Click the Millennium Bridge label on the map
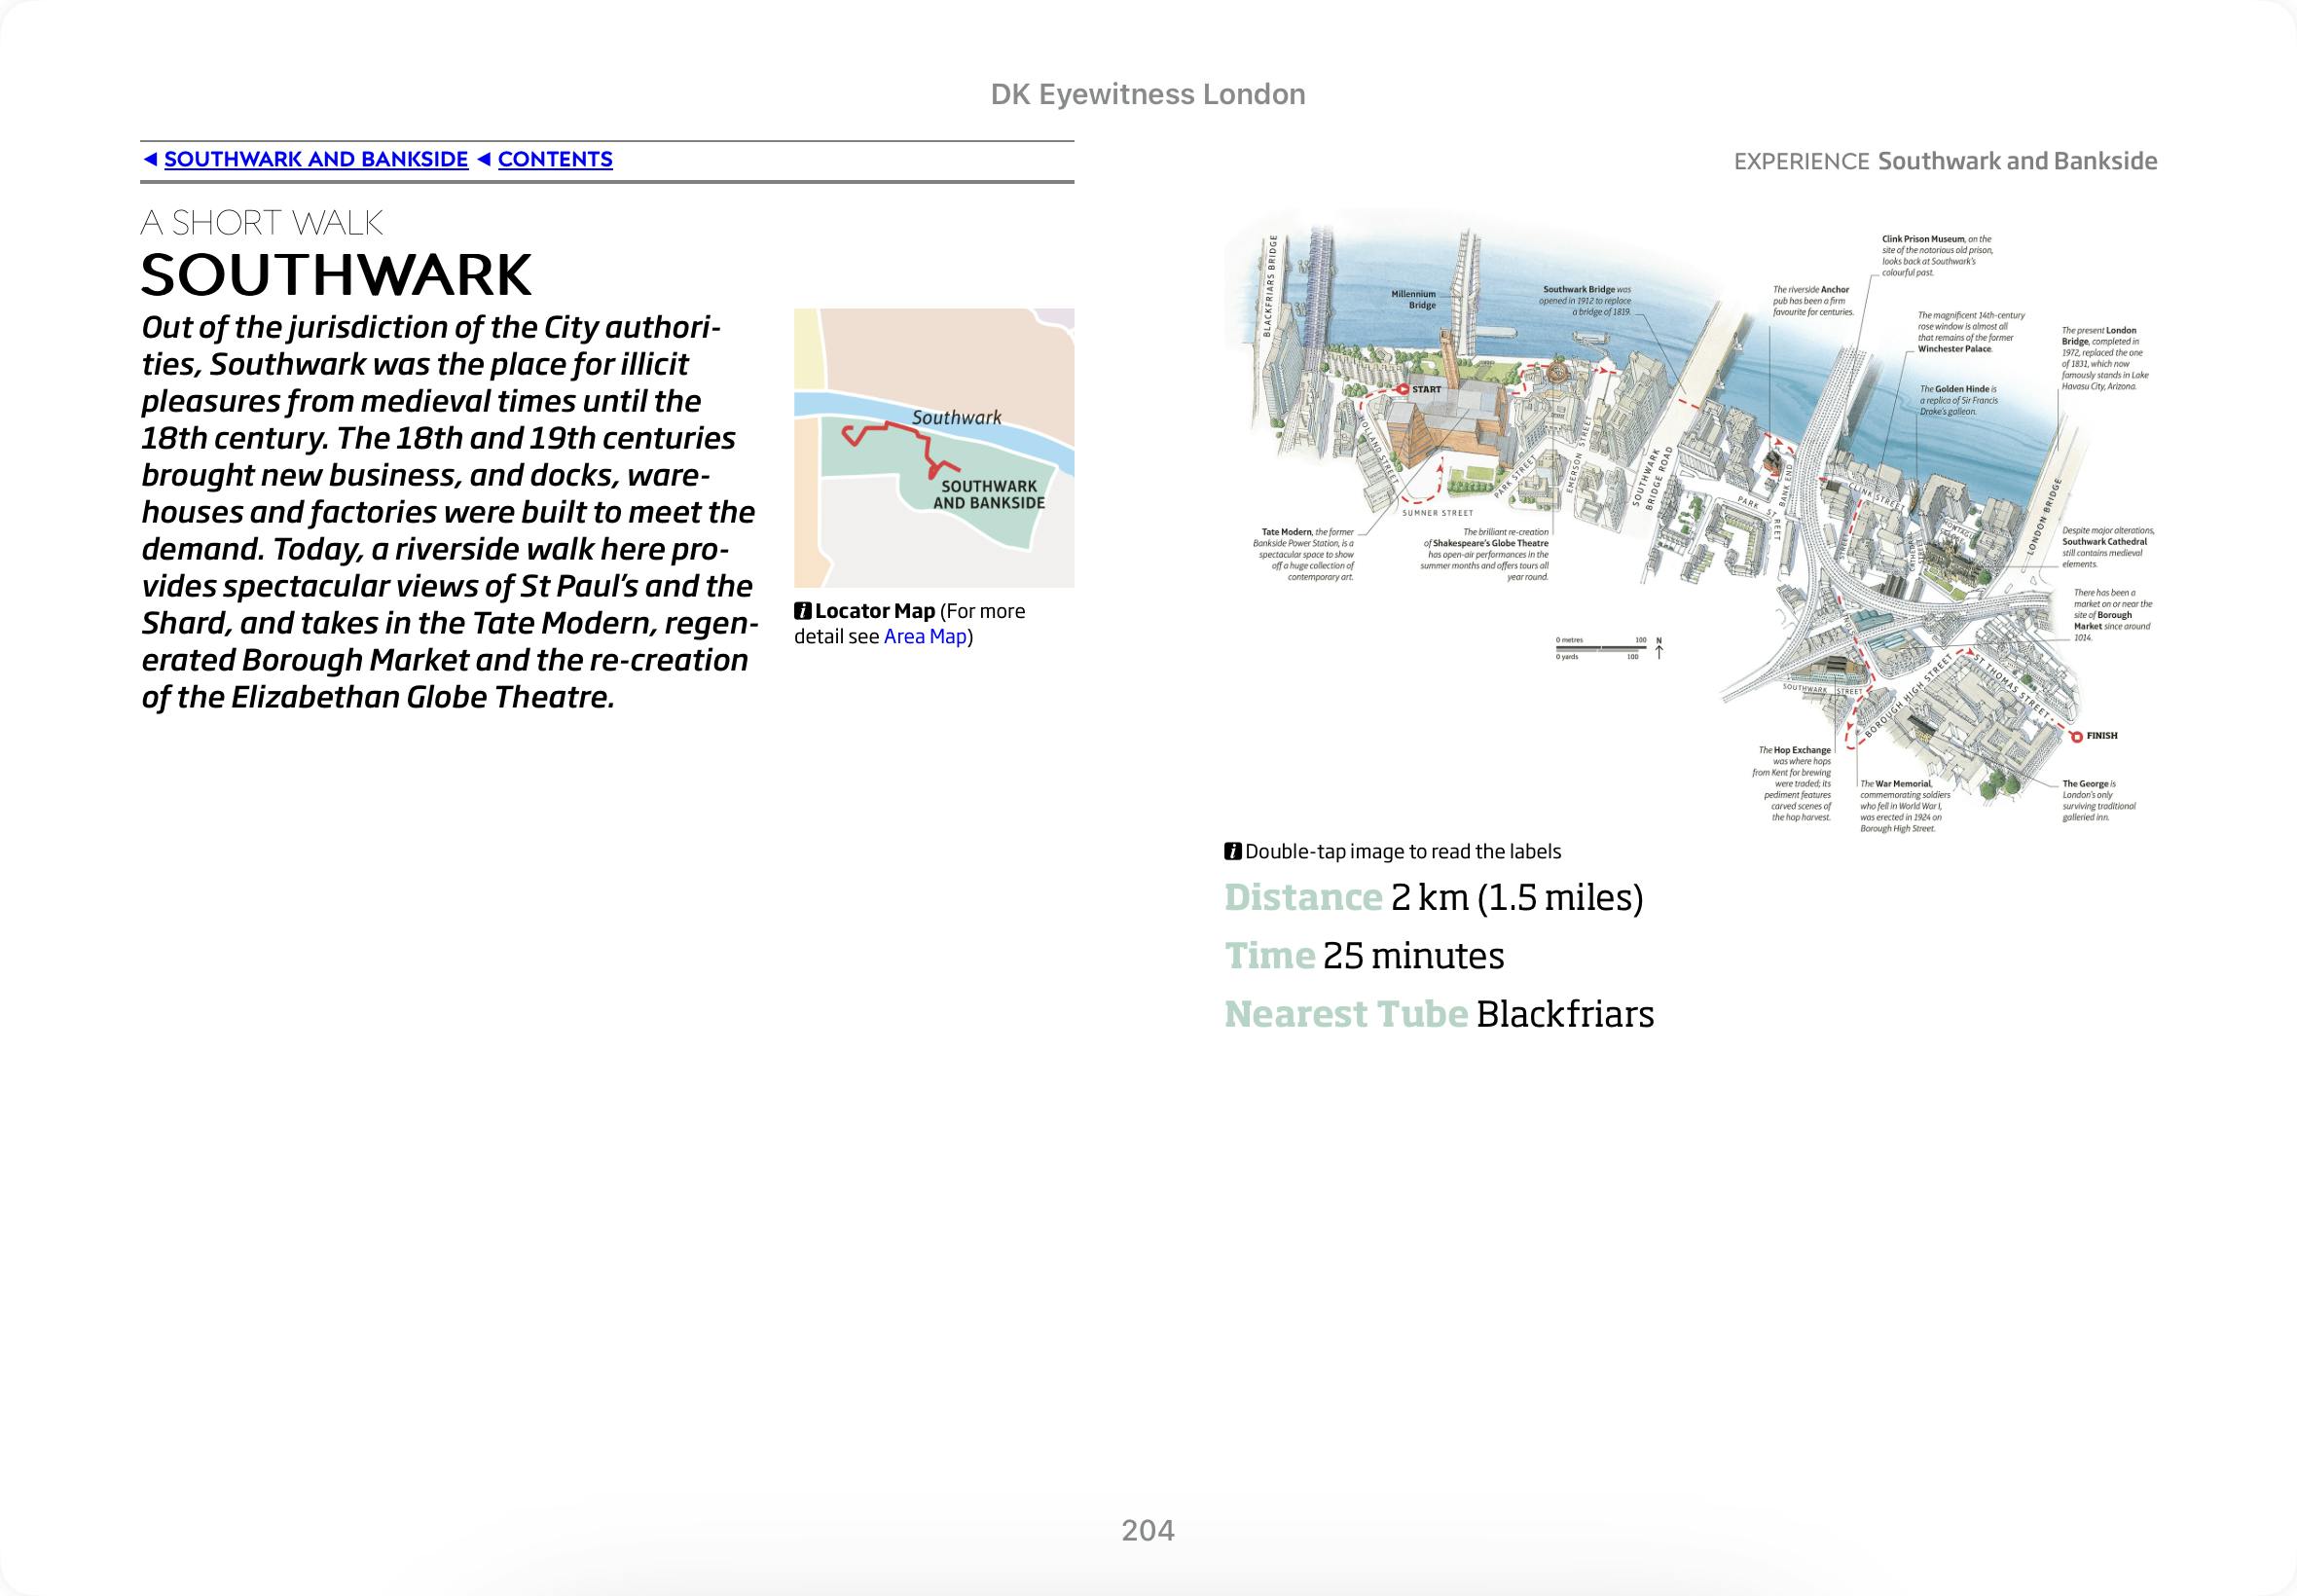Image resolution: width=2297 pixels, height=1596 pixels. click(1414, 299)
